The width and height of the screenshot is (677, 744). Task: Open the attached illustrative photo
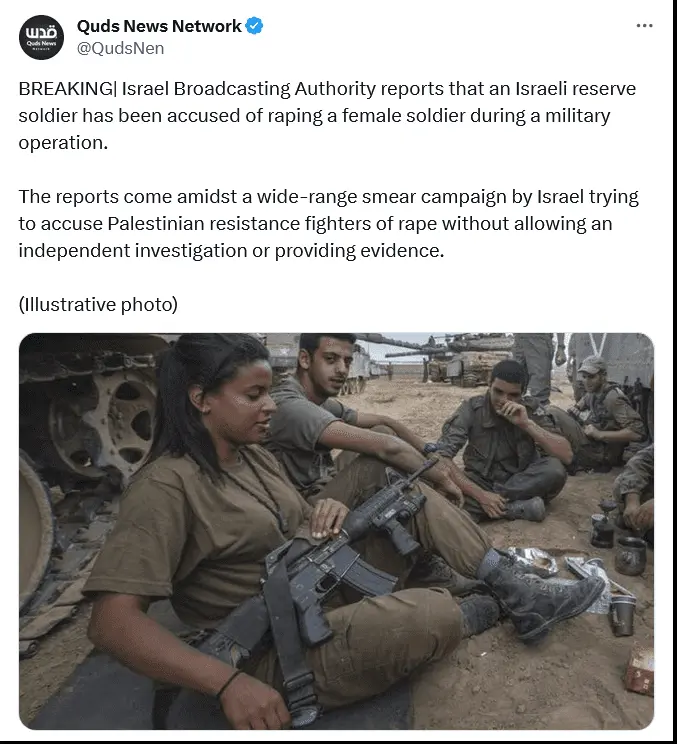pos(336,531)
